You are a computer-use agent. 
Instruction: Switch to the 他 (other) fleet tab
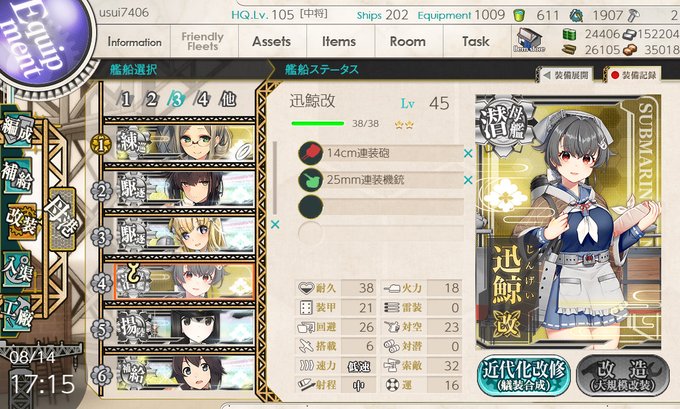[228, 100]
